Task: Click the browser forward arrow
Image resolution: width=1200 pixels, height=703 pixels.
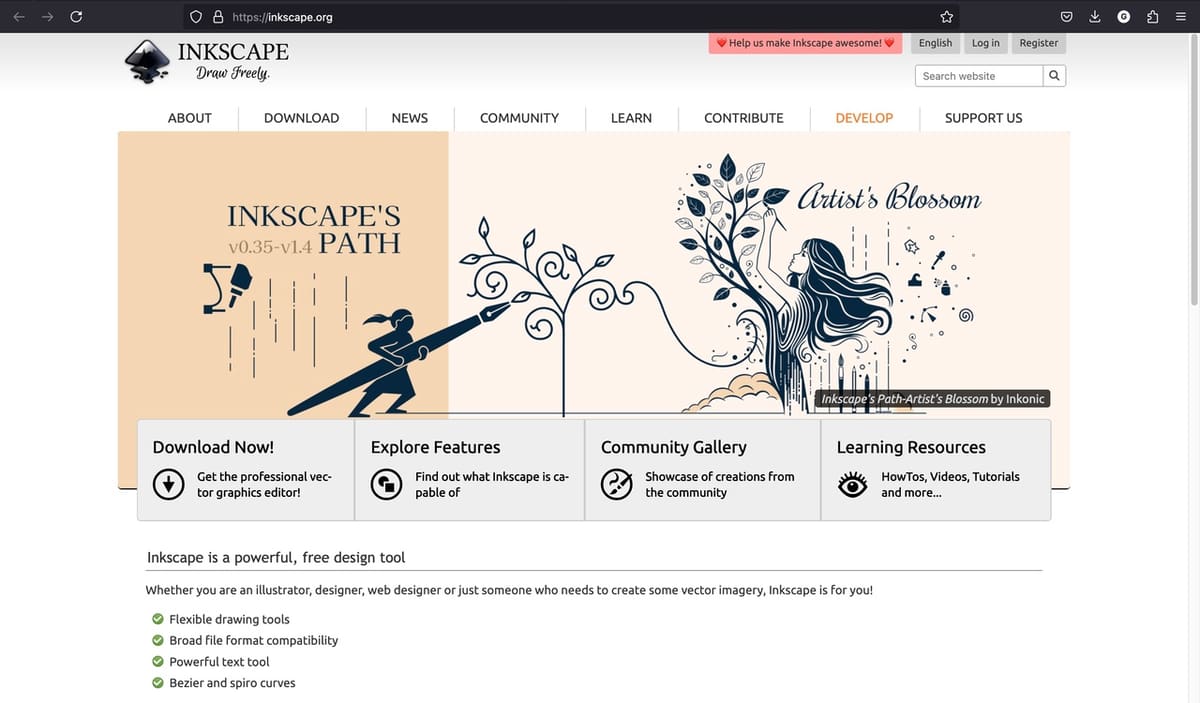Action: tap(47, 16)
